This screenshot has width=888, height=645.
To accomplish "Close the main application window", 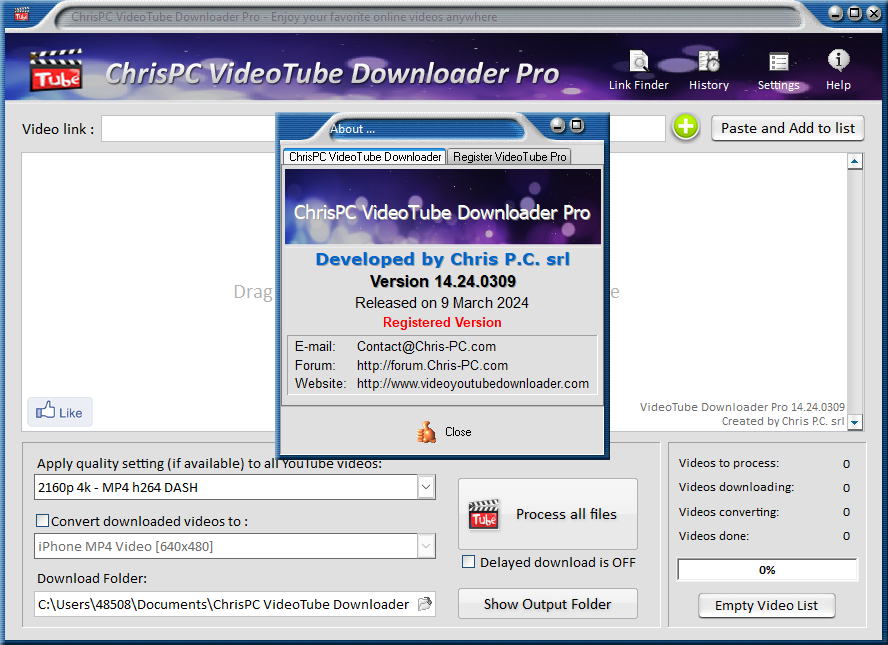I will click(x=874, y=13).
